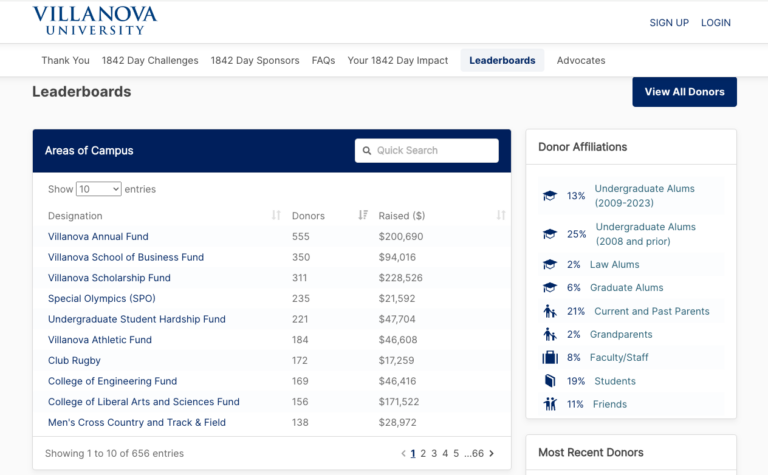Screen dimensions: 768x475
Task: Open the Club Rugby link
Action: click(74, 360)
